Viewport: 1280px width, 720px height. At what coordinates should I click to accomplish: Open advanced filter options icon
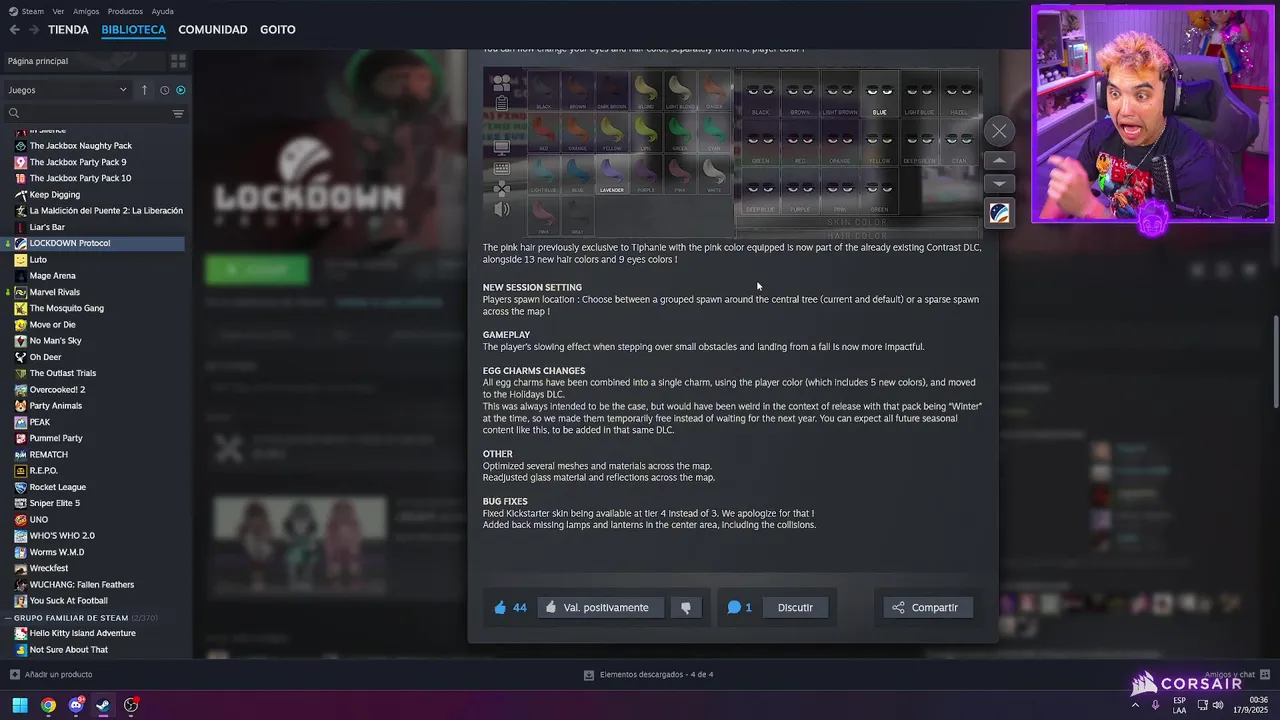[178, 113]
